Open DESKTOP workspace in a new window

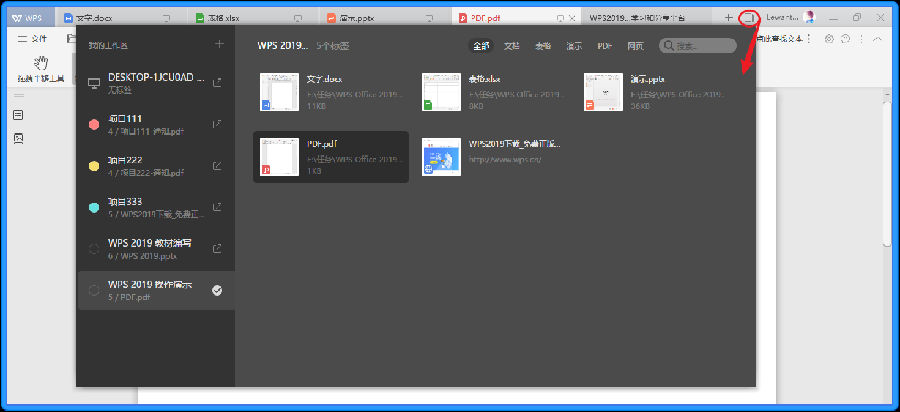(218, 82)
